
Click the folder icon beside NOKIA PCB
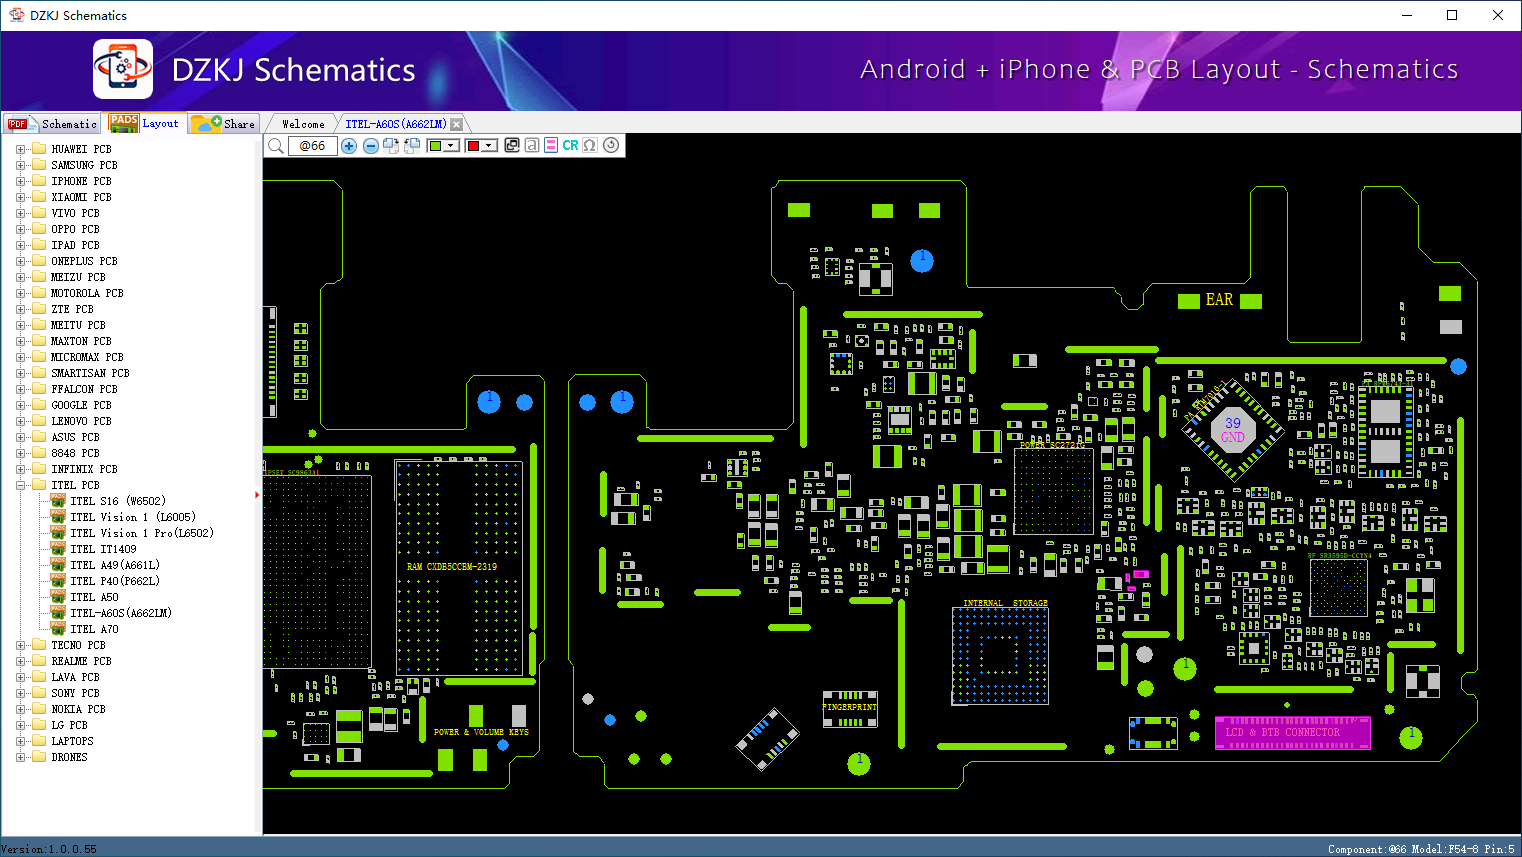39,709
